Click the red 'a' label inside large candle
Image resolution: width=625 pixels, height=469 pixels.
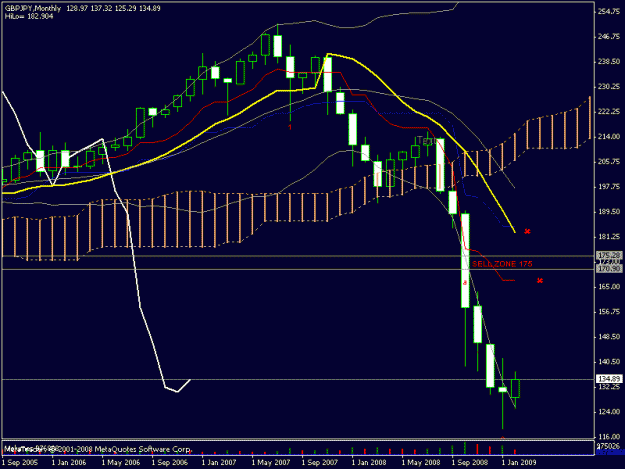point(464,283)
